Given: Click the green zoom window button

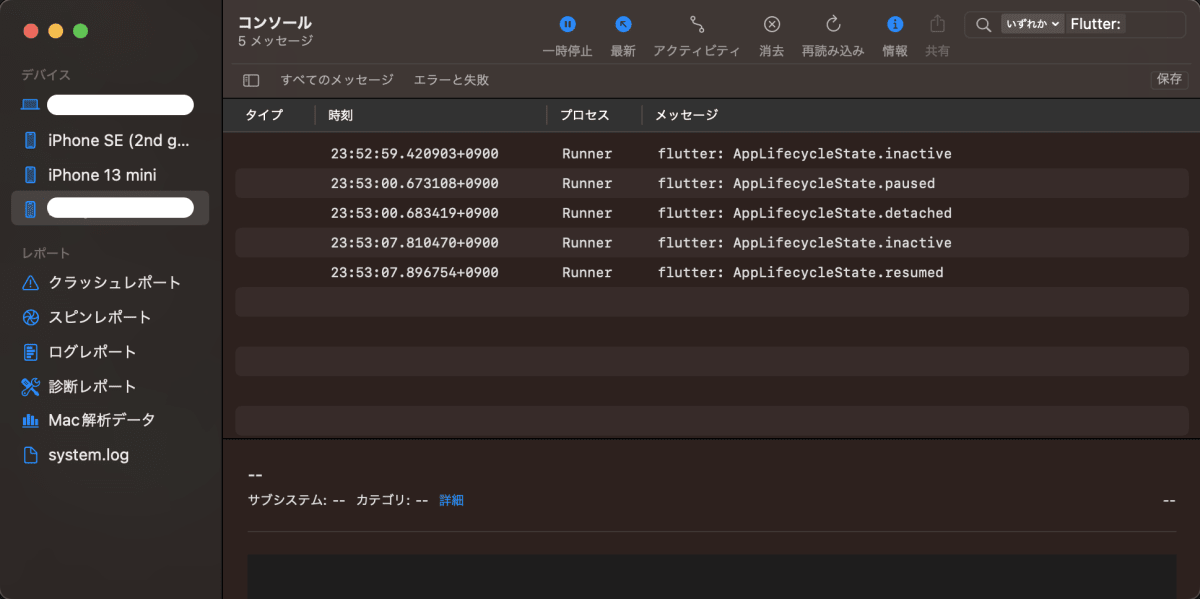Looking at the screenshot, I should click(x=81, y=31).
